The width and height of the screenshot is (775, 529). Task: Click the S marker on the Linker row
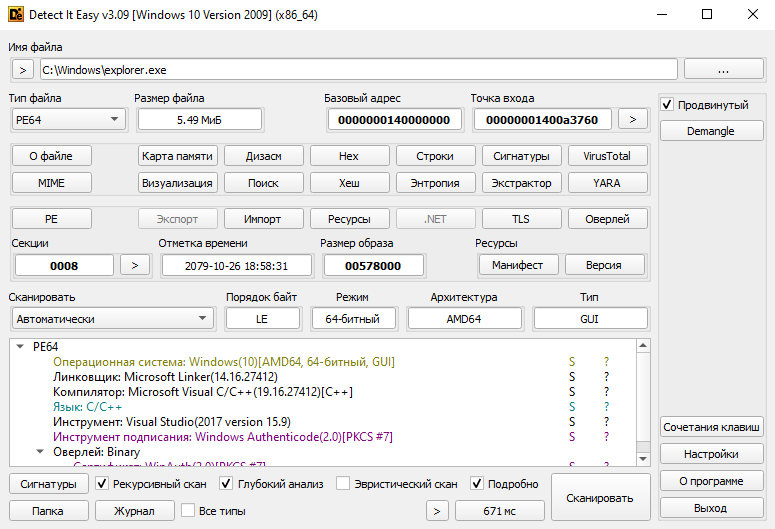point(572,377)
